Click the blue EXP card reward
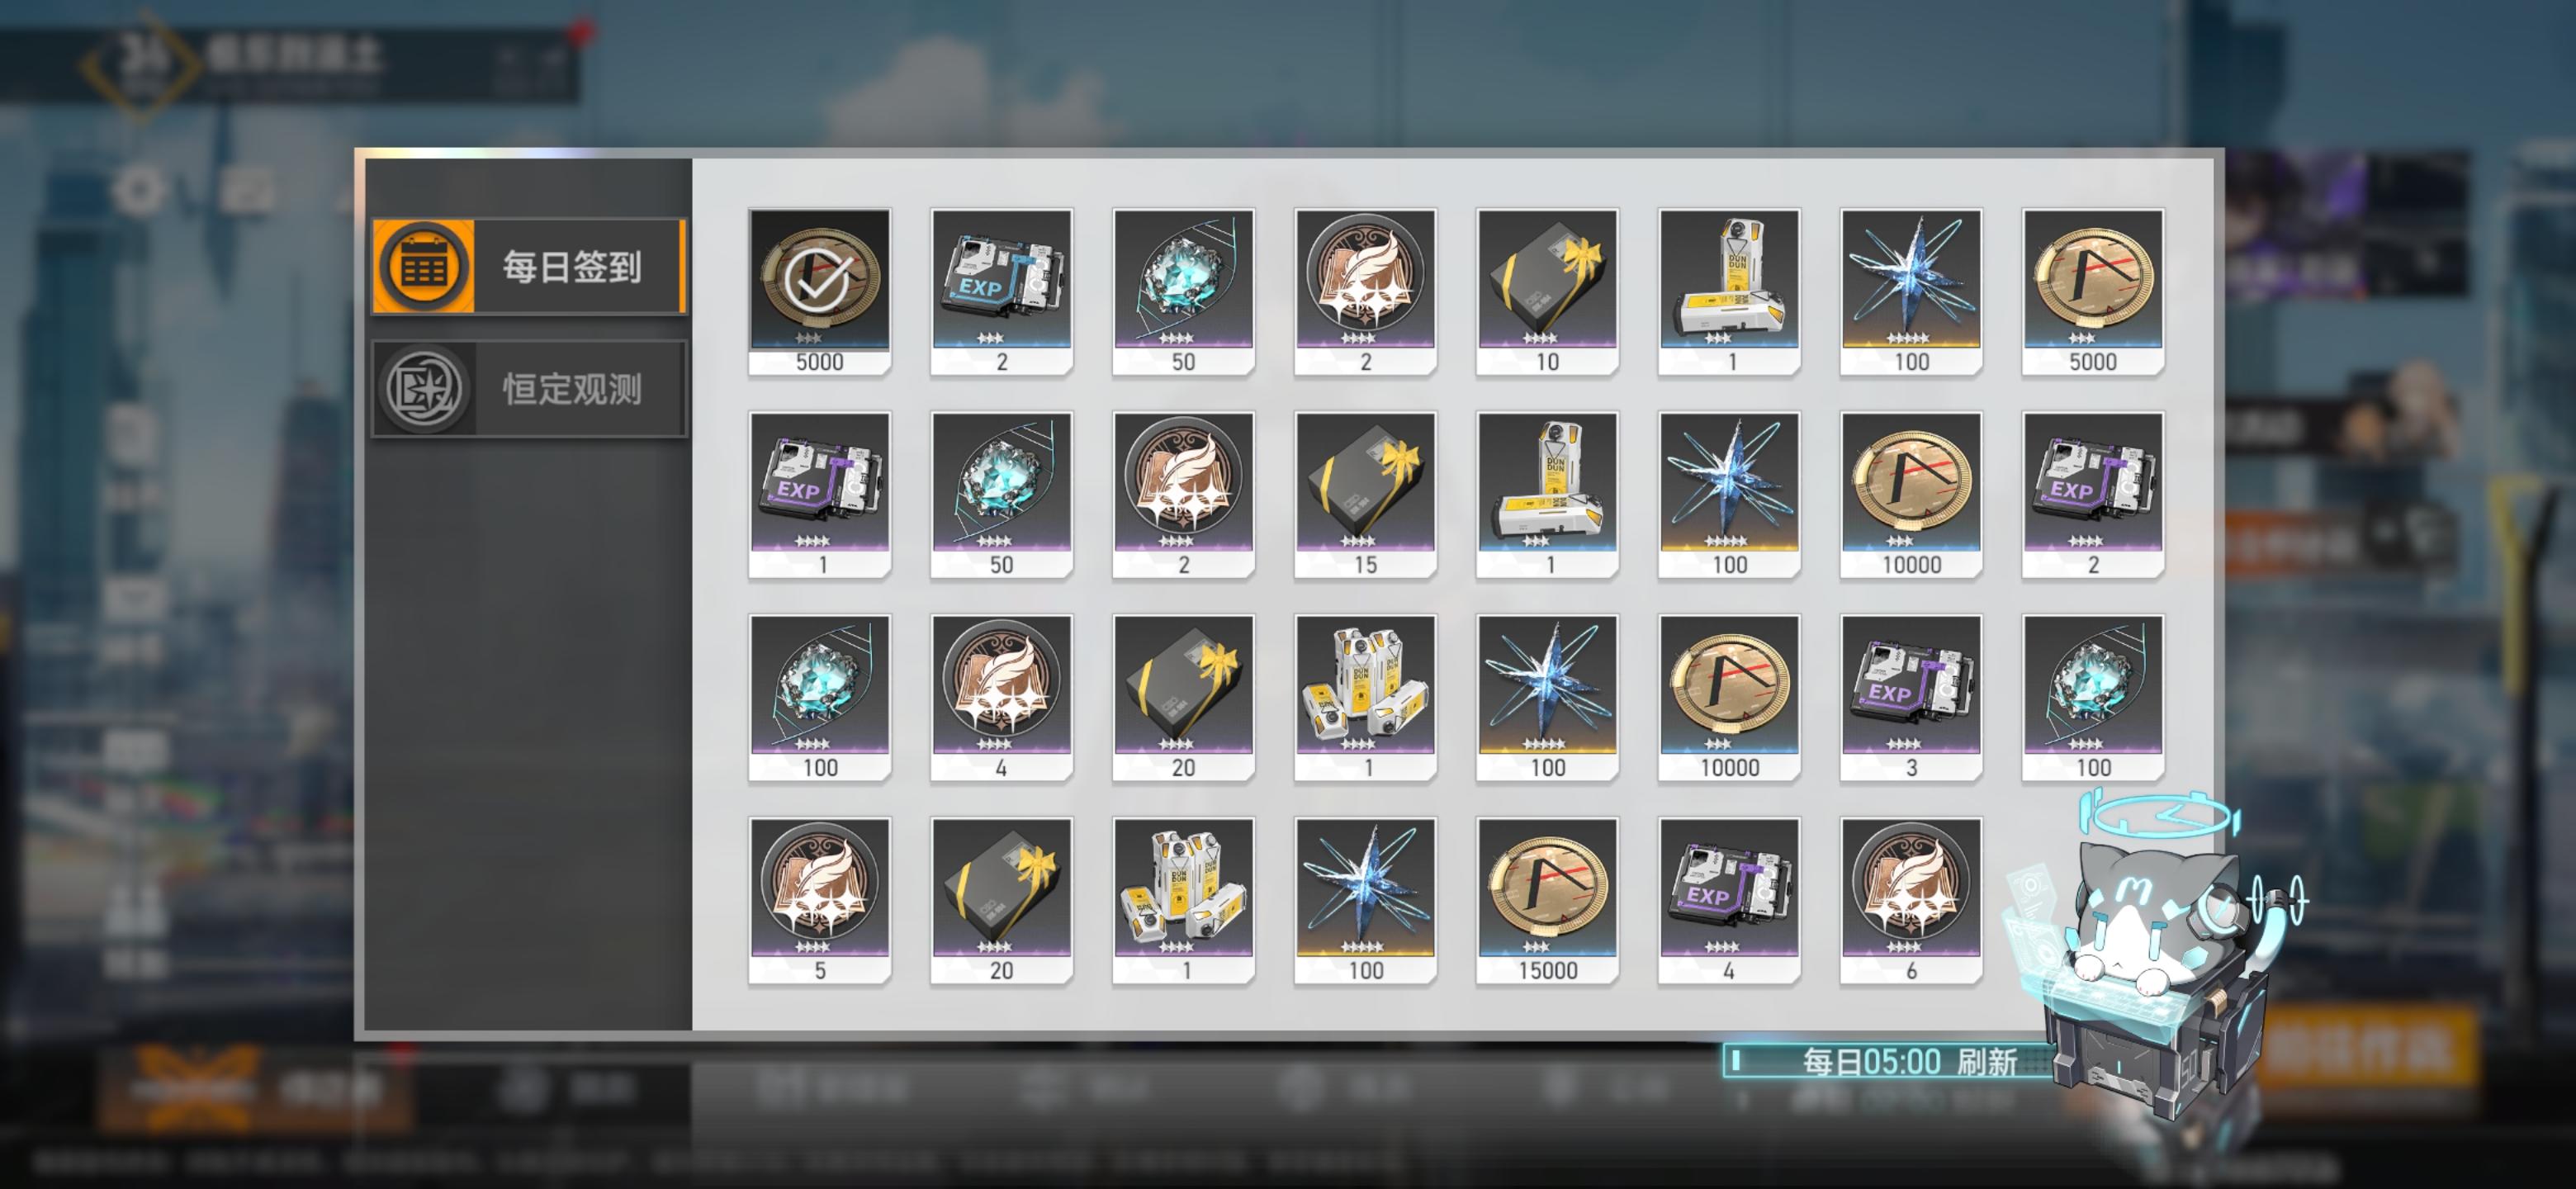The height and width of the screenshot is (1189, 2576). click(1001, 292)
